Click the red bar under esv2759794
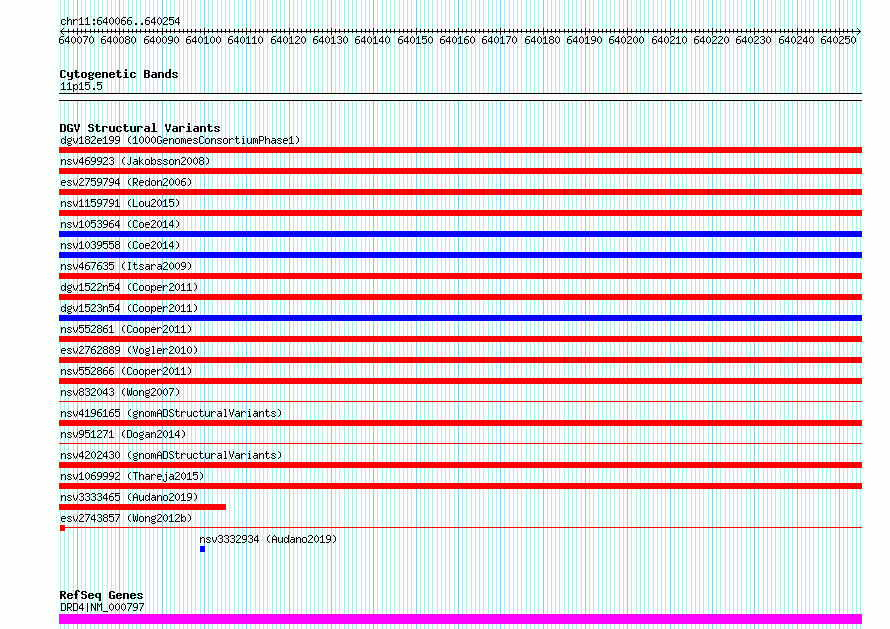 (460, 192)
